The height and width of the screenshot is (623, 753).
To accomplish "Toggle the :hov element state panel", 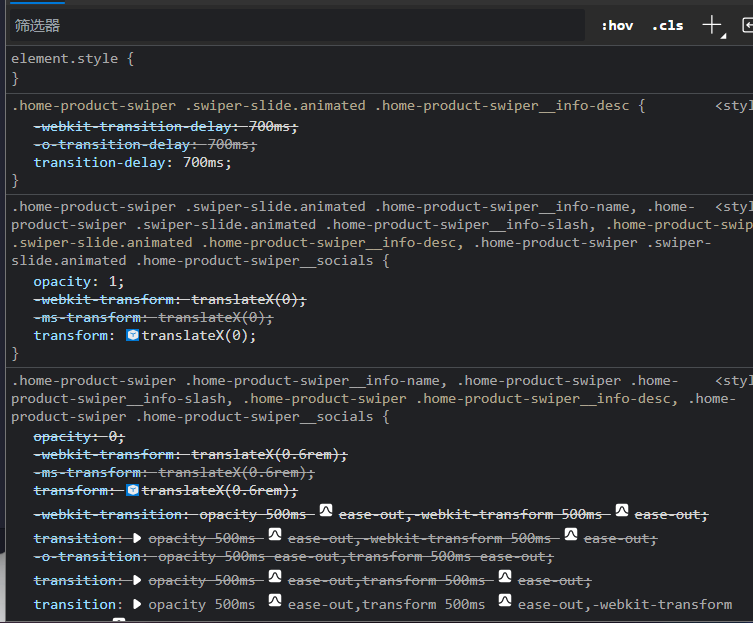I will [617, 26].
